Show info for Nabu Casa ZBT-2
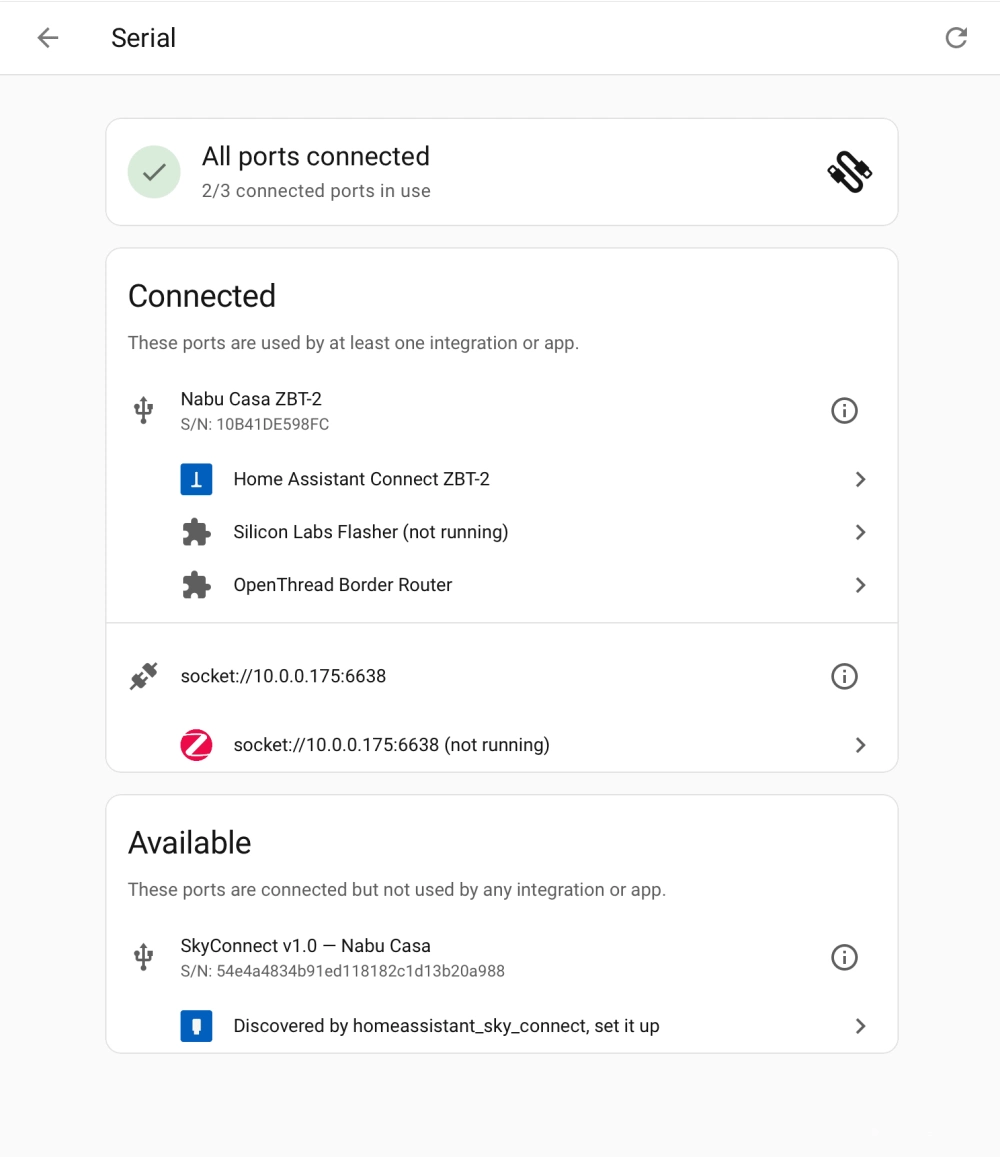Viewport: 1000px width, 1157px height. [x=844, y=411]
